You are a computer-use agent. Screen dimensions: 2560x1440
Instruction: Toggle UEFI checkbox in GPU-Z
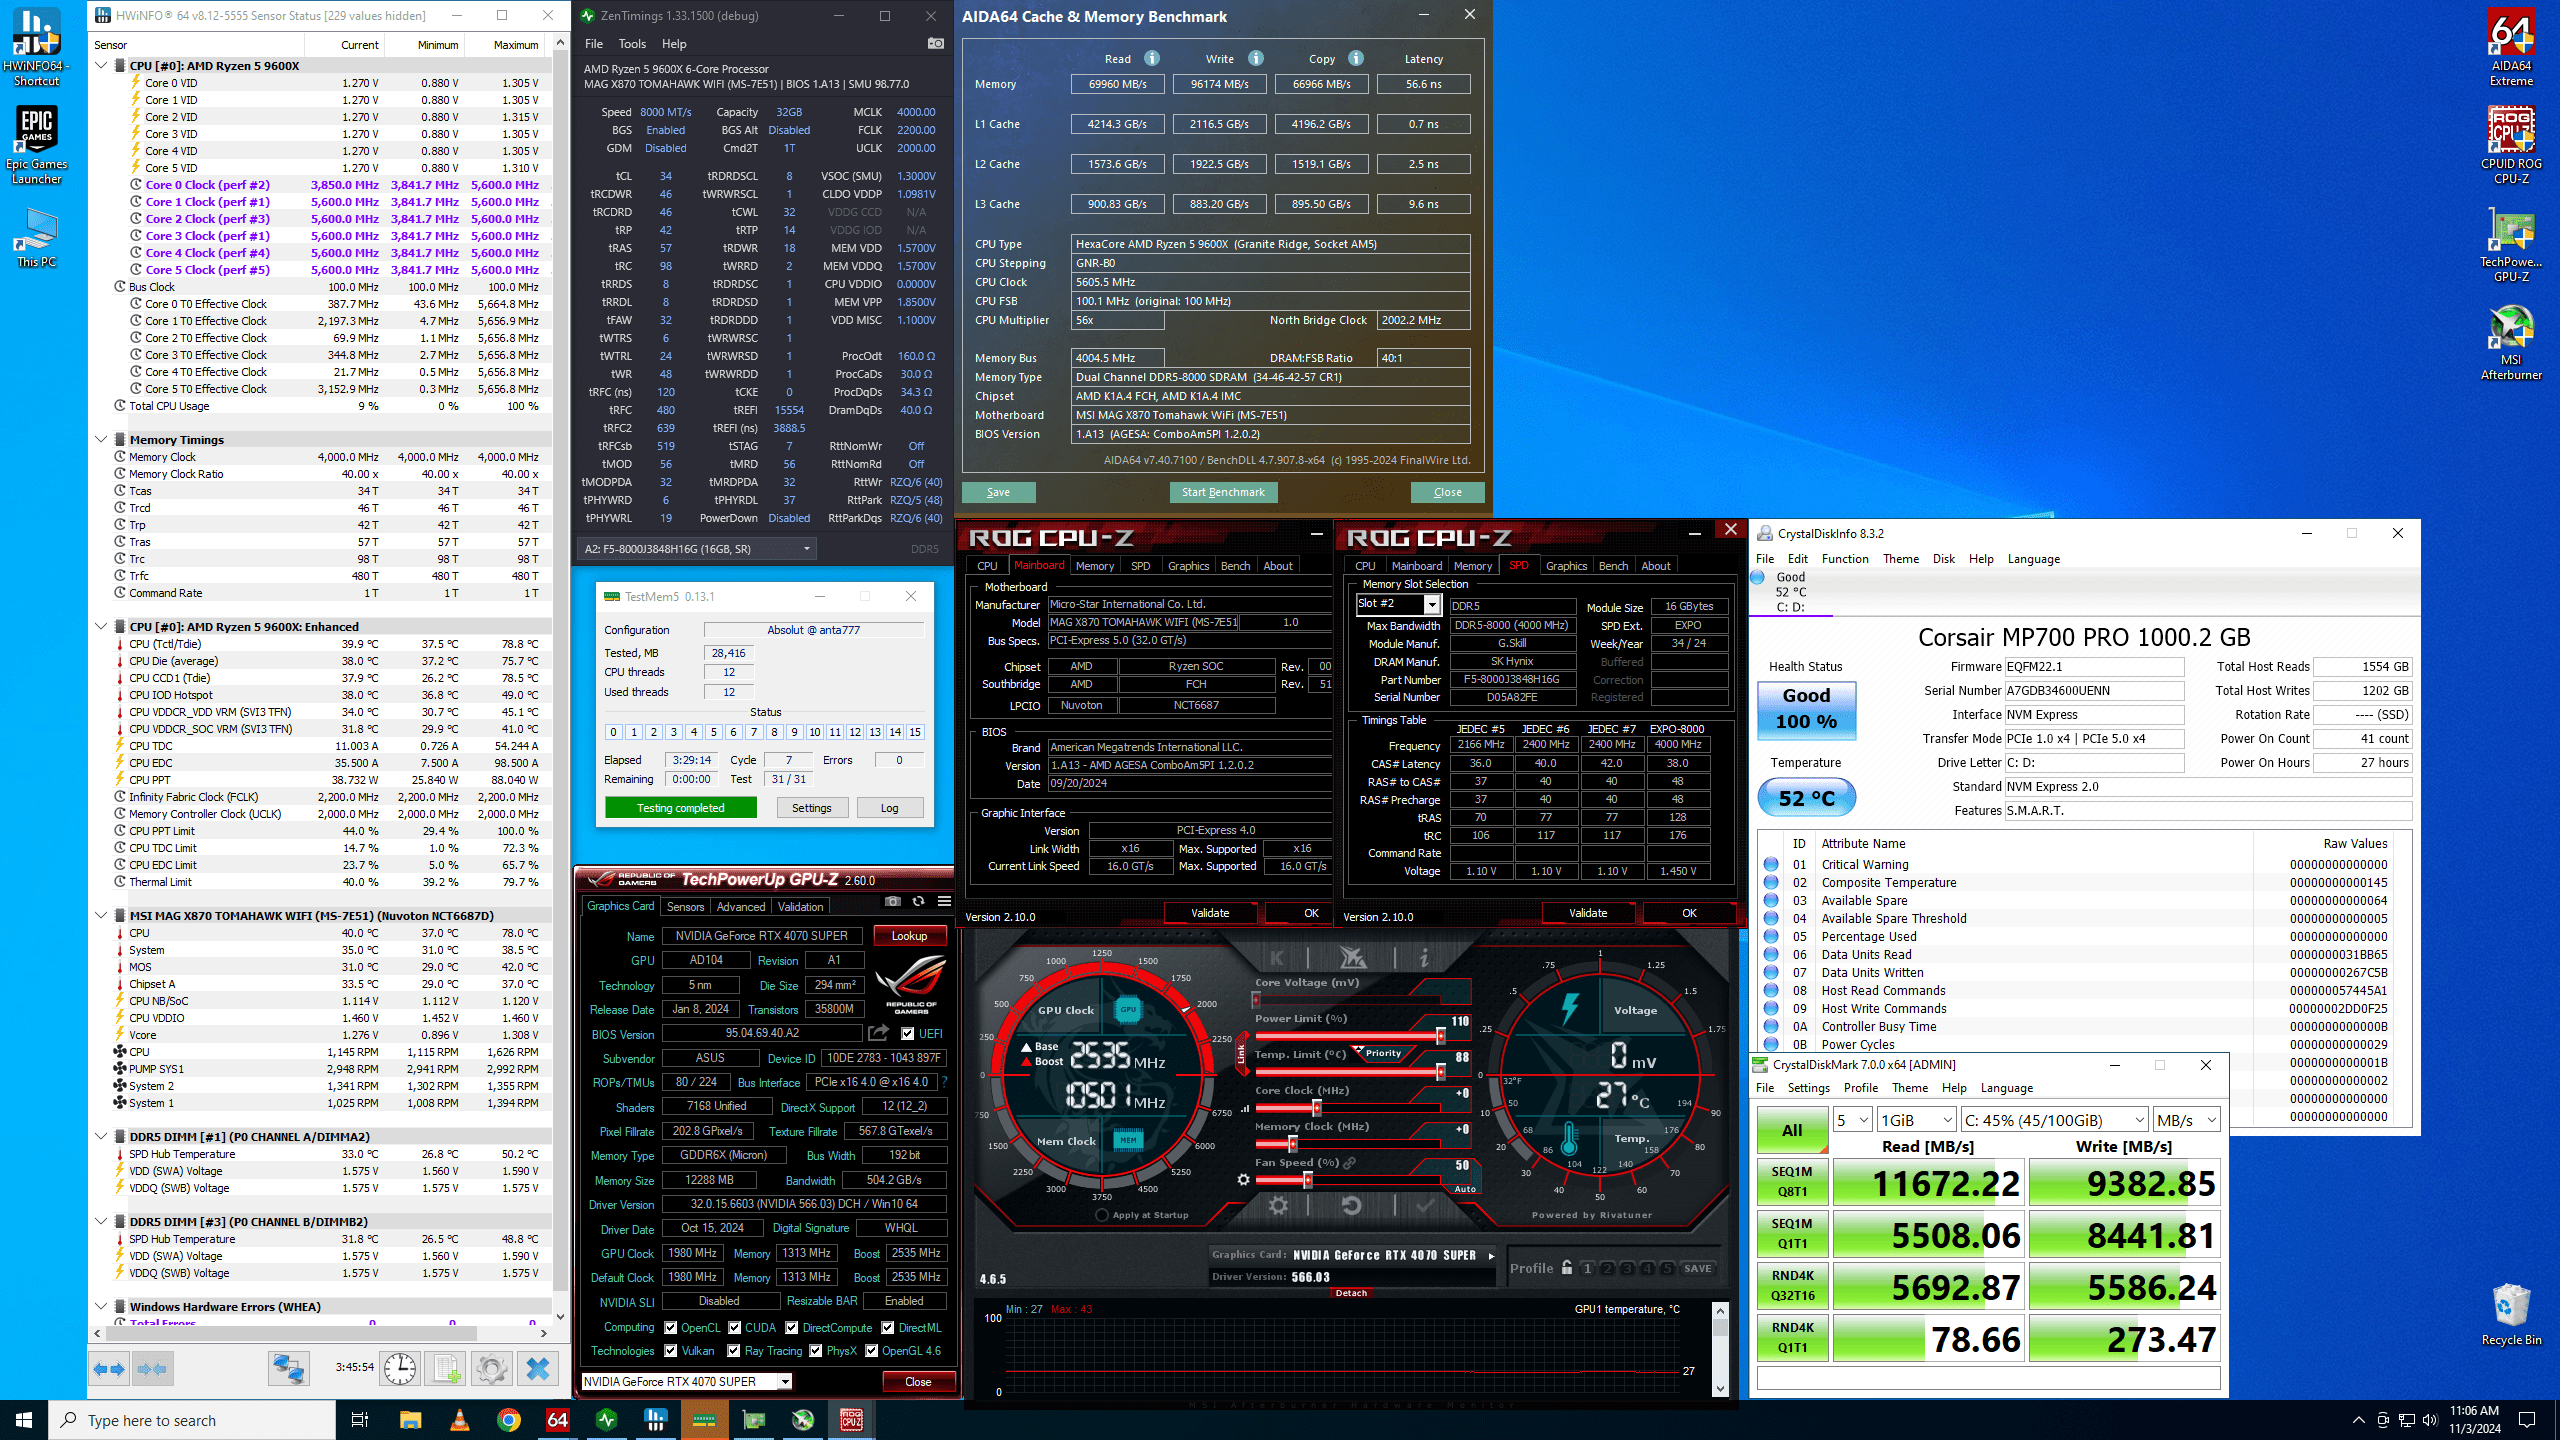[908, 1034]
